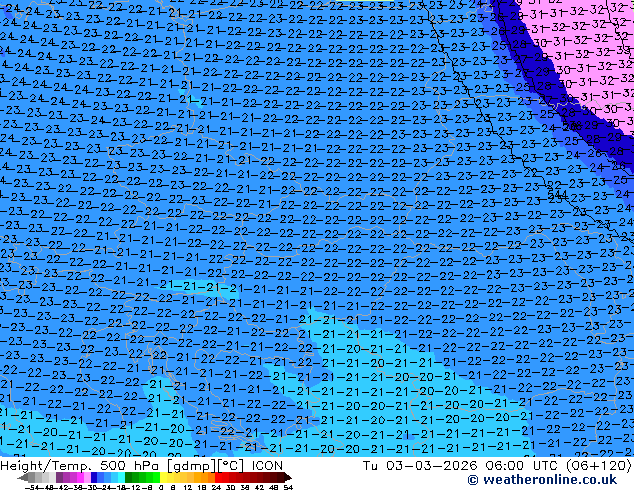The height and width of the screenshot is (490, 634).
Task: Click the '54' legend scale value
Action: [288, 488]
